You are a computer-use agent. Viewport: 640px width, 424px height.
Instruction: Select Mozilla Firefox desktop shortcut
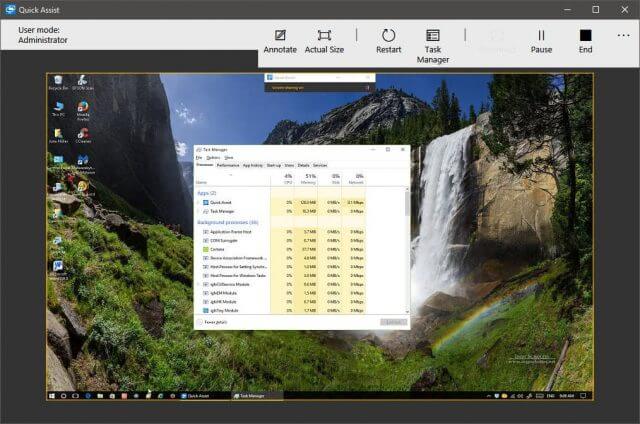83,111
